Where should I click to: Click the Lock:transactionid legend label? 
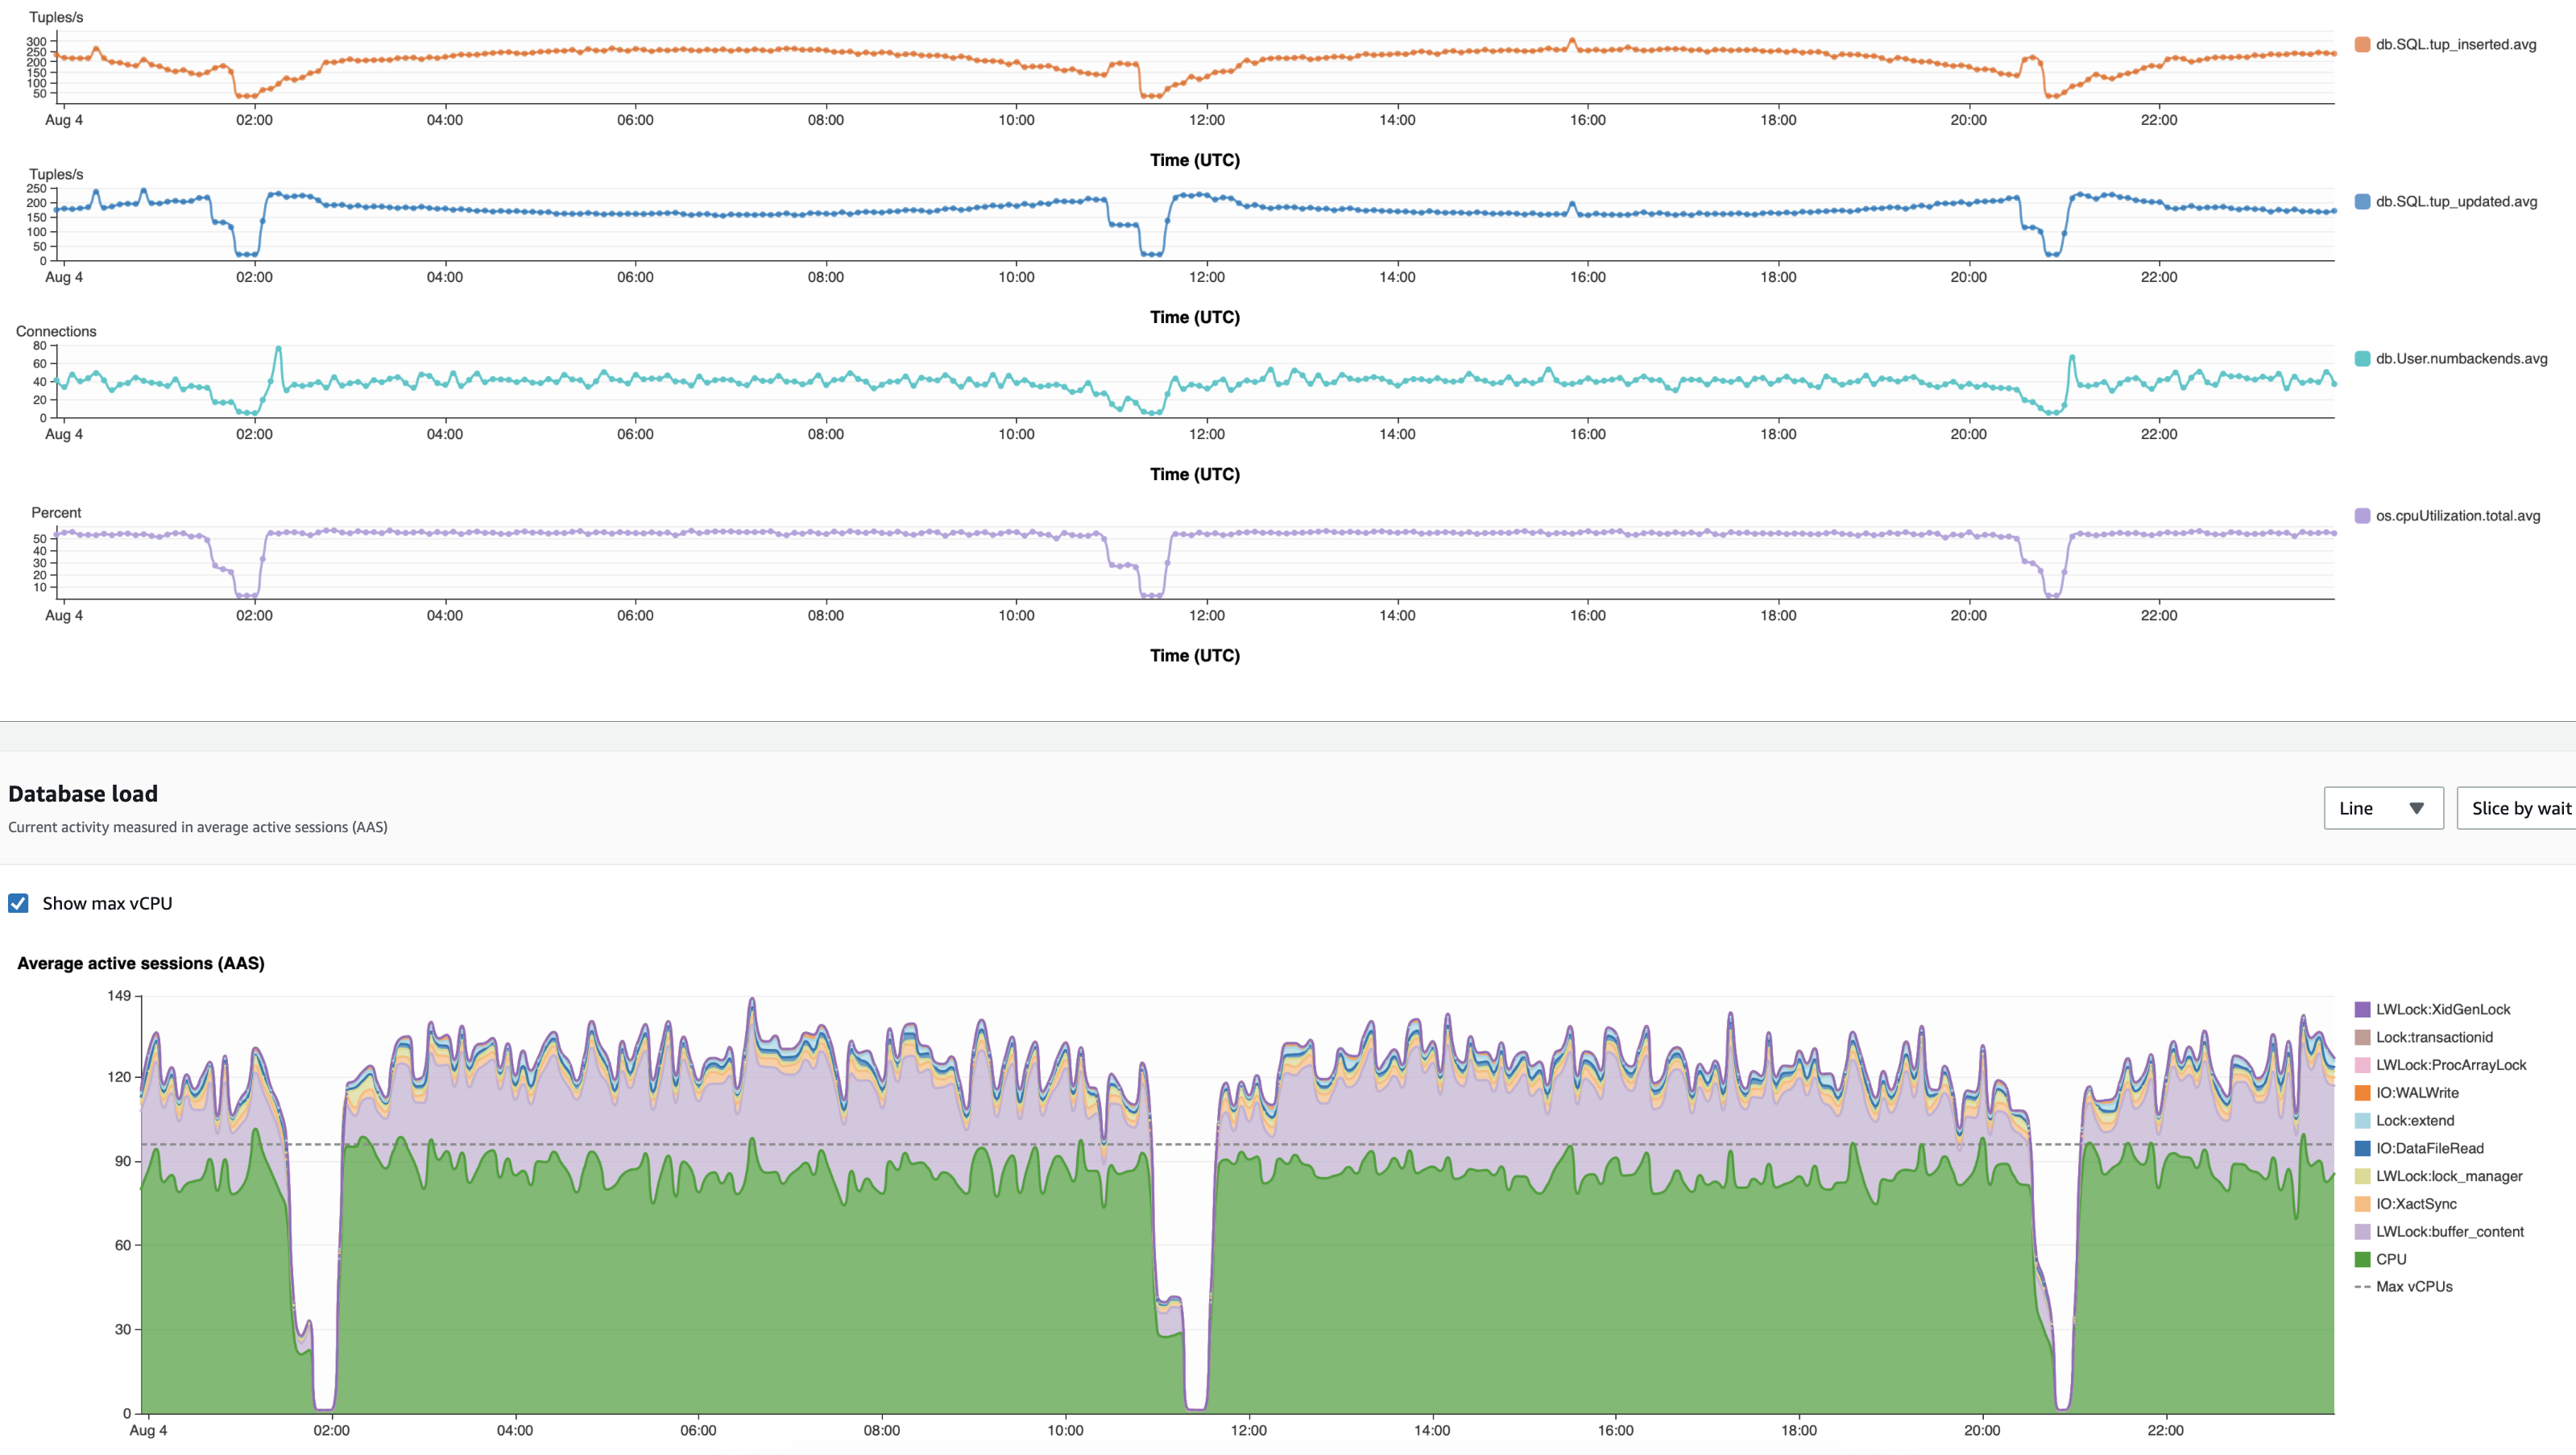2434,1037
